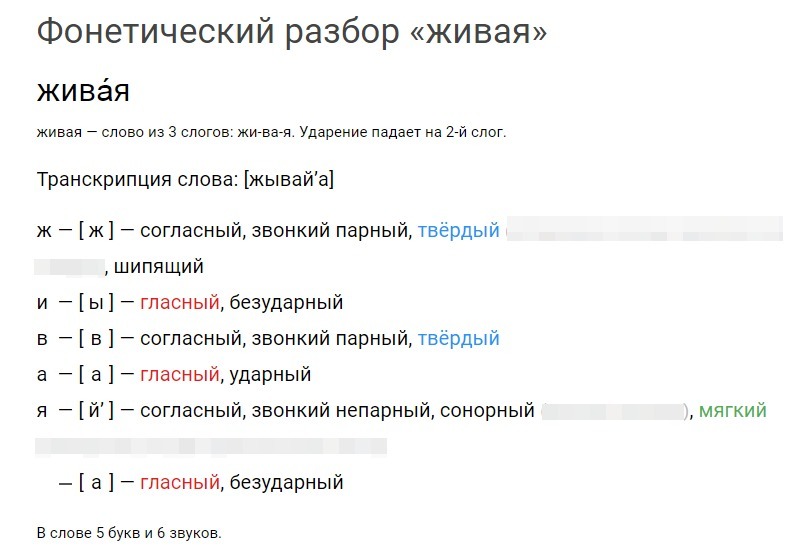
Task: Click the word "шипящий"
Action: pos(158,267)
